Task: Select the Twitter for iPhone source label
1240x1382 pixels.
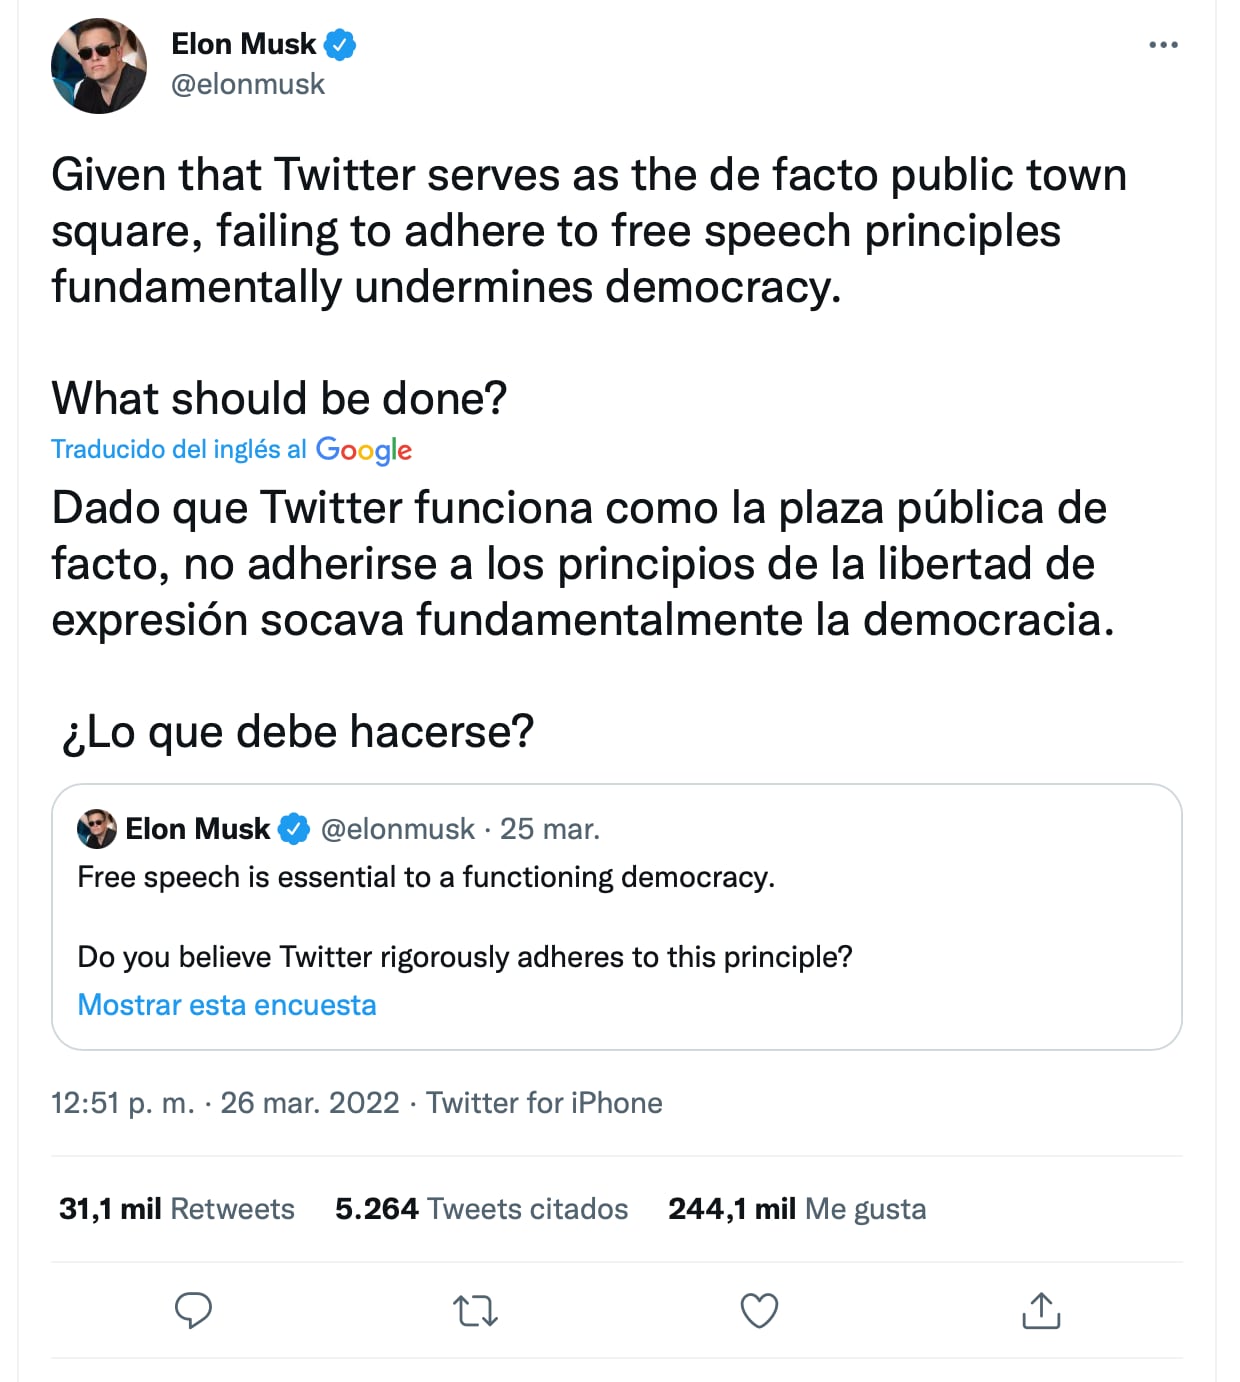Action: click(x=545, y=1103)
